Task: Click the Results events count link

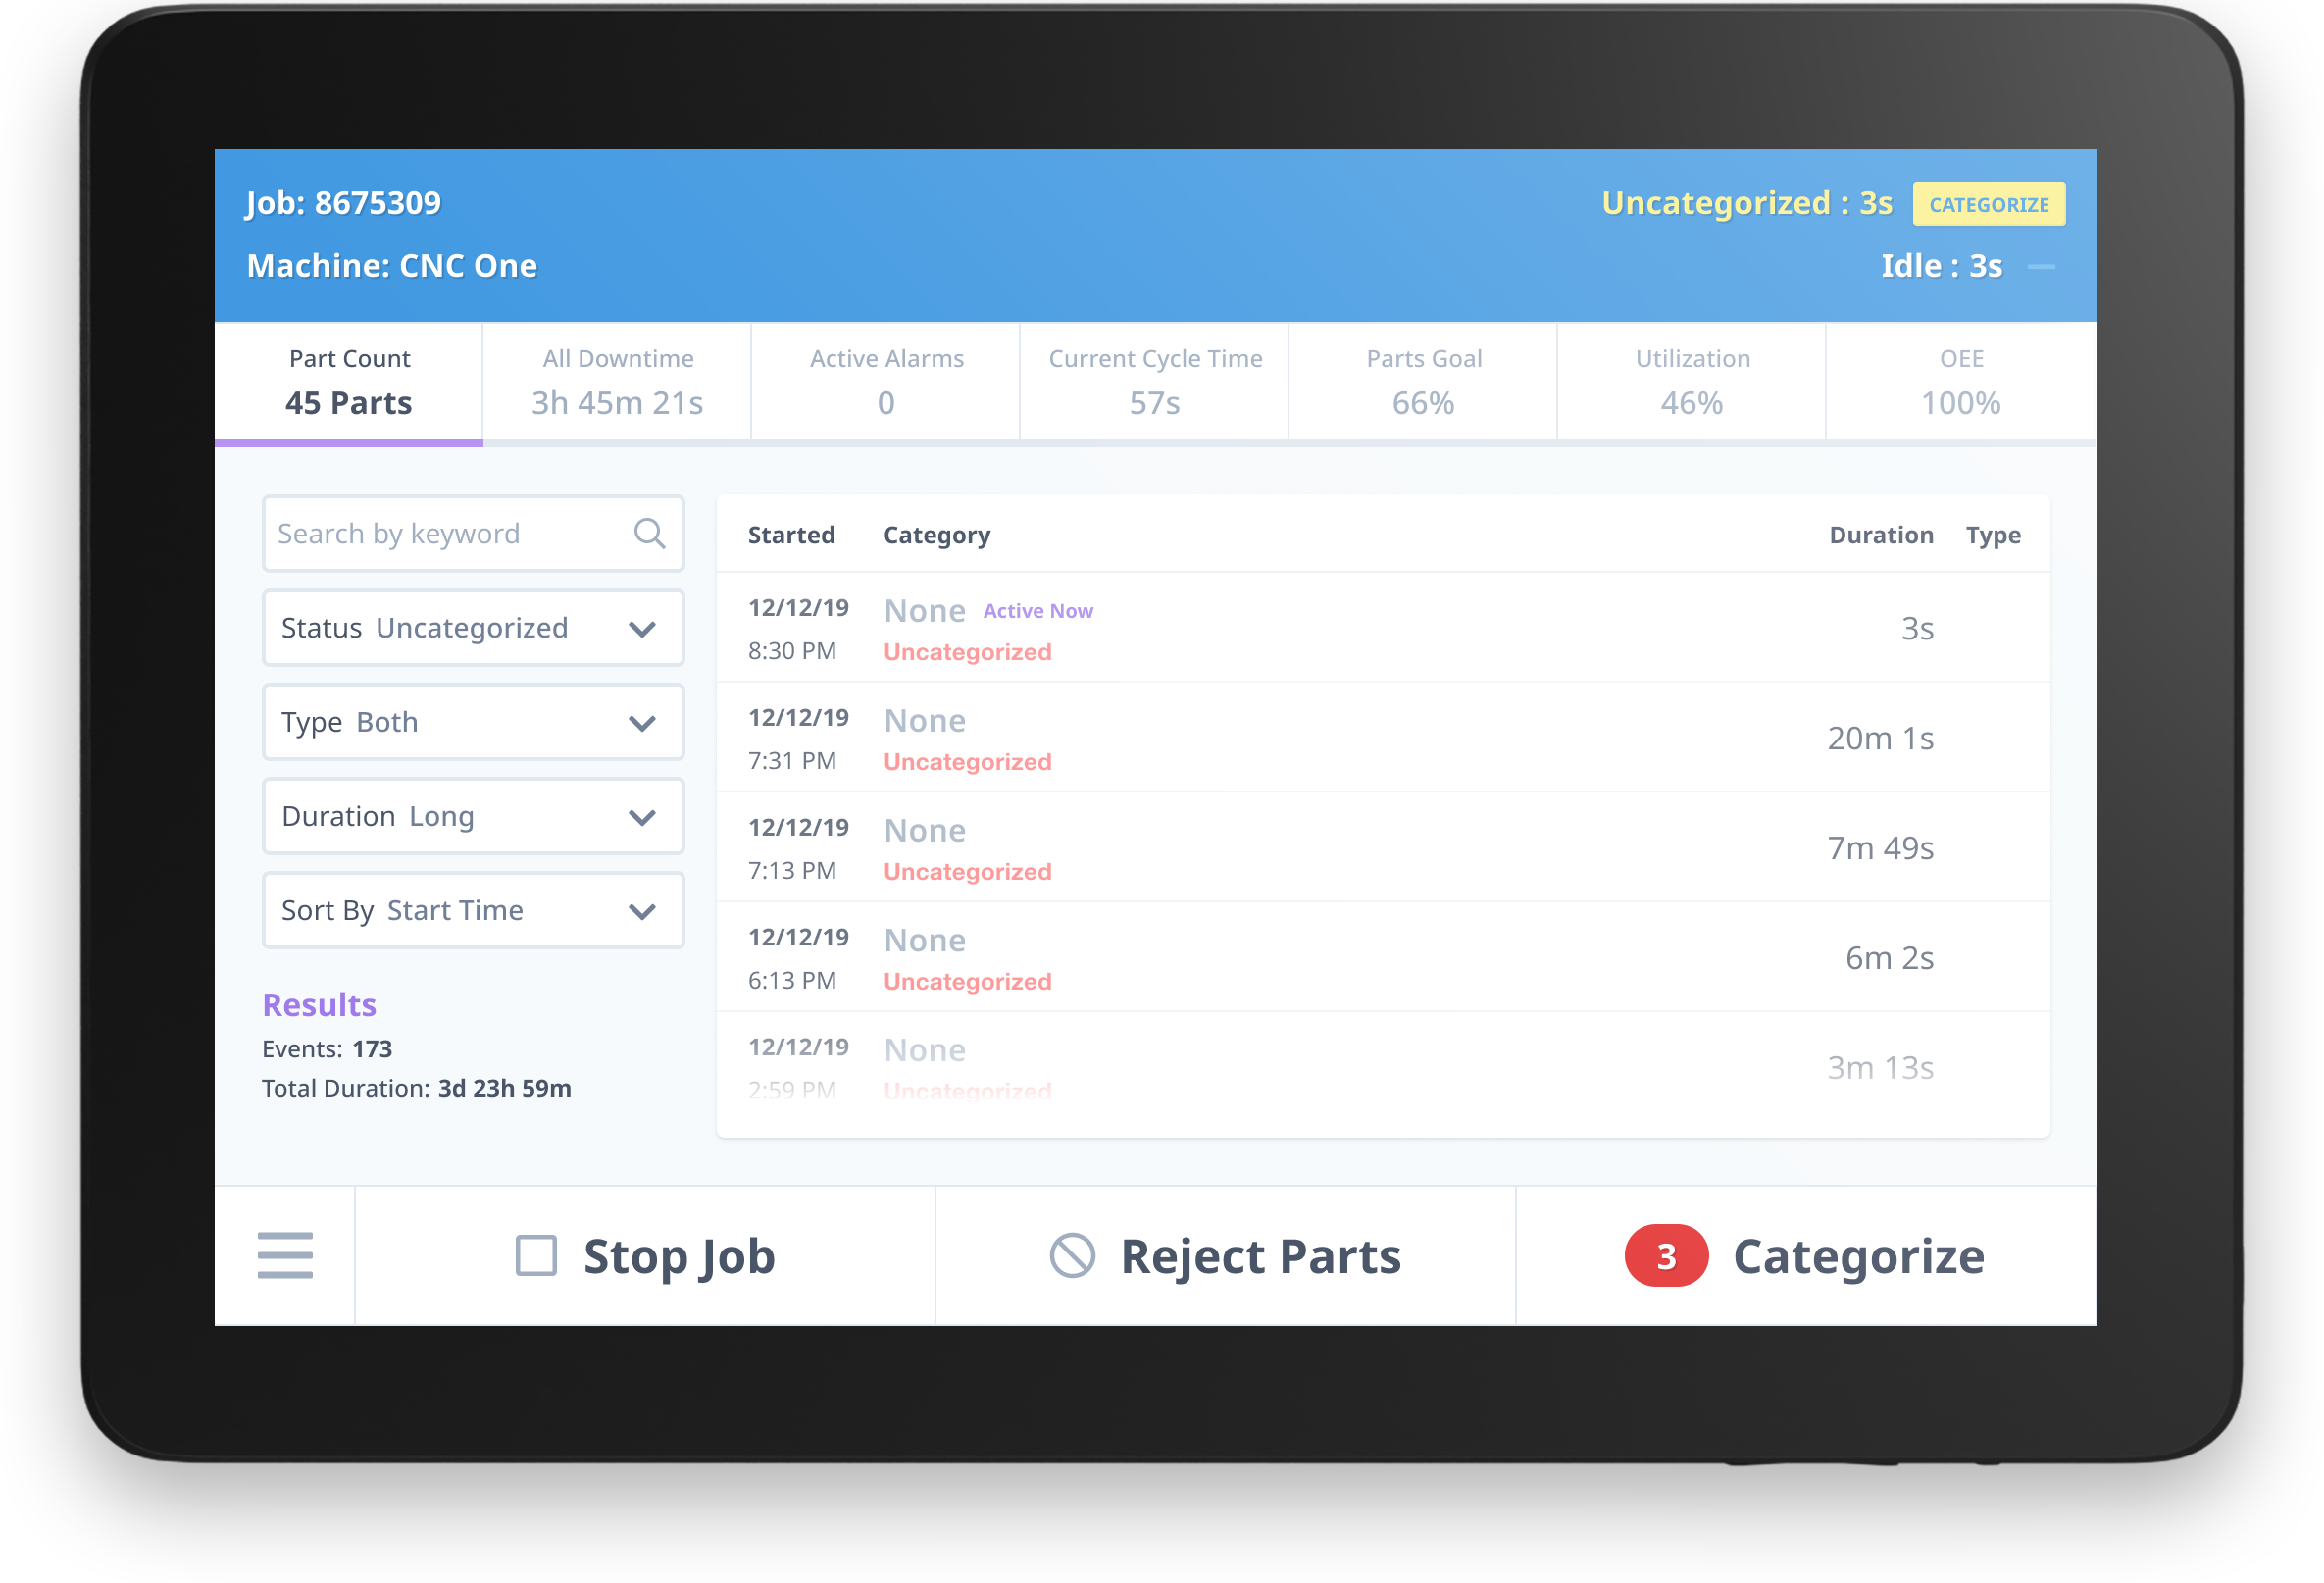Action: point(375,1046)
